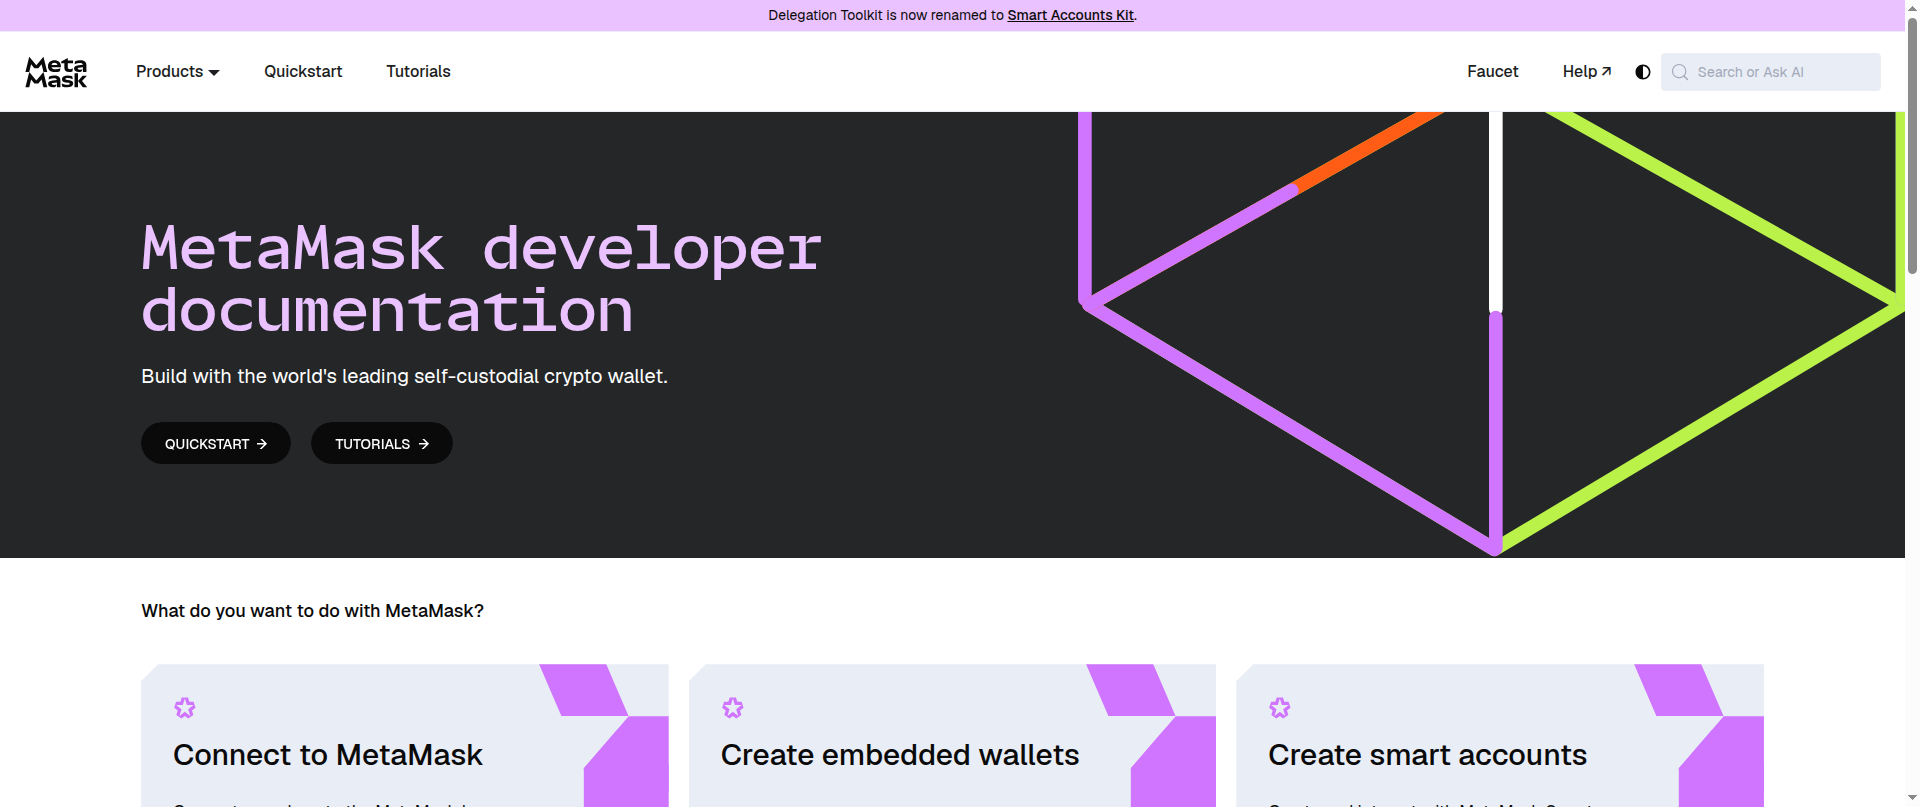The width and height of the screenshot is (1920, 807).
Task: Click the star icon on Connect to MetaMask card
Action: click(185, 708)
